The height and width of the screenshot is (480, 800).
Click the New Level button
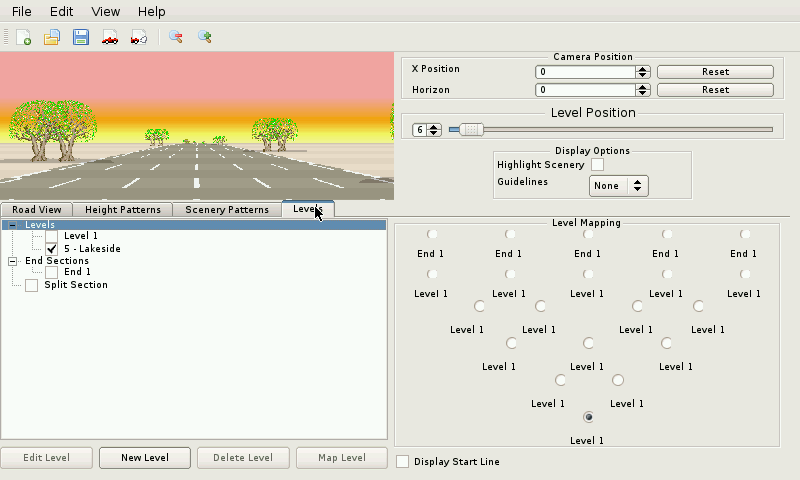coord(144,458)
